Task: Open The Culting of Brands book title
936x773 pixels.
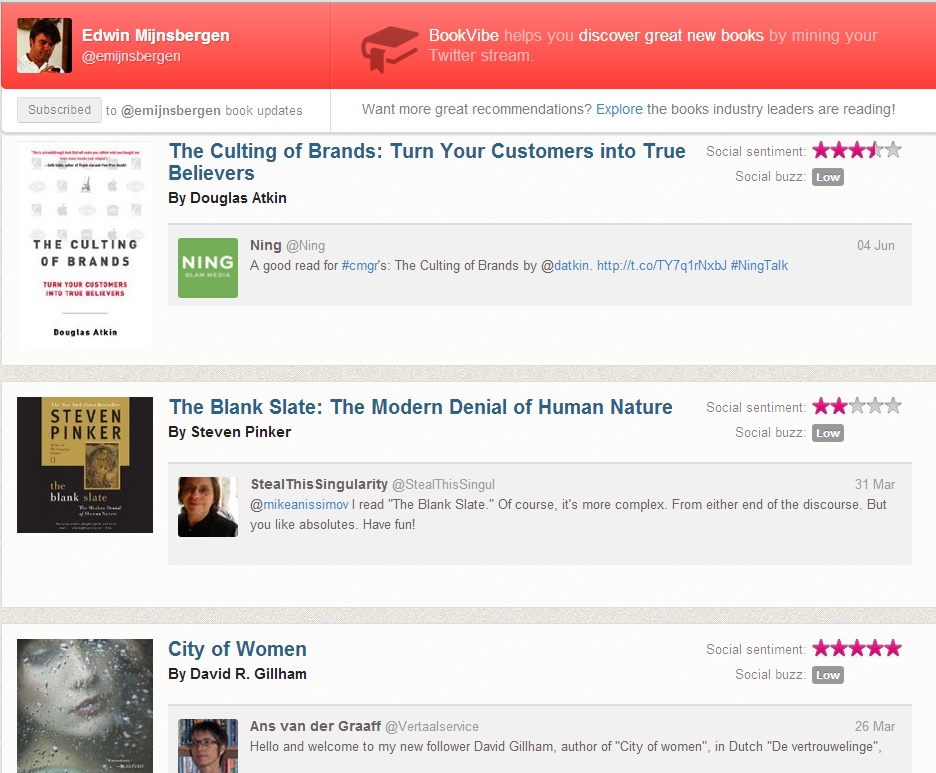Action: coord(426,162)
